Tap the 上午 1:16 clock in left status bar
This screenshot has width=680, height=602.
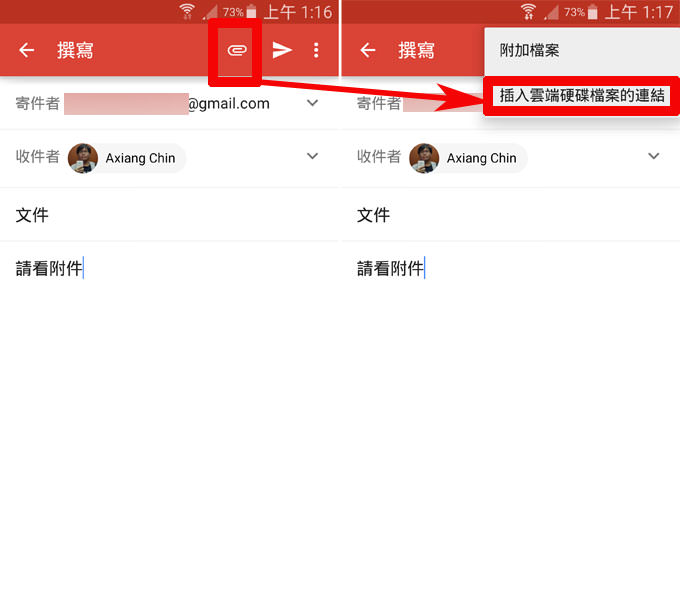298,12
